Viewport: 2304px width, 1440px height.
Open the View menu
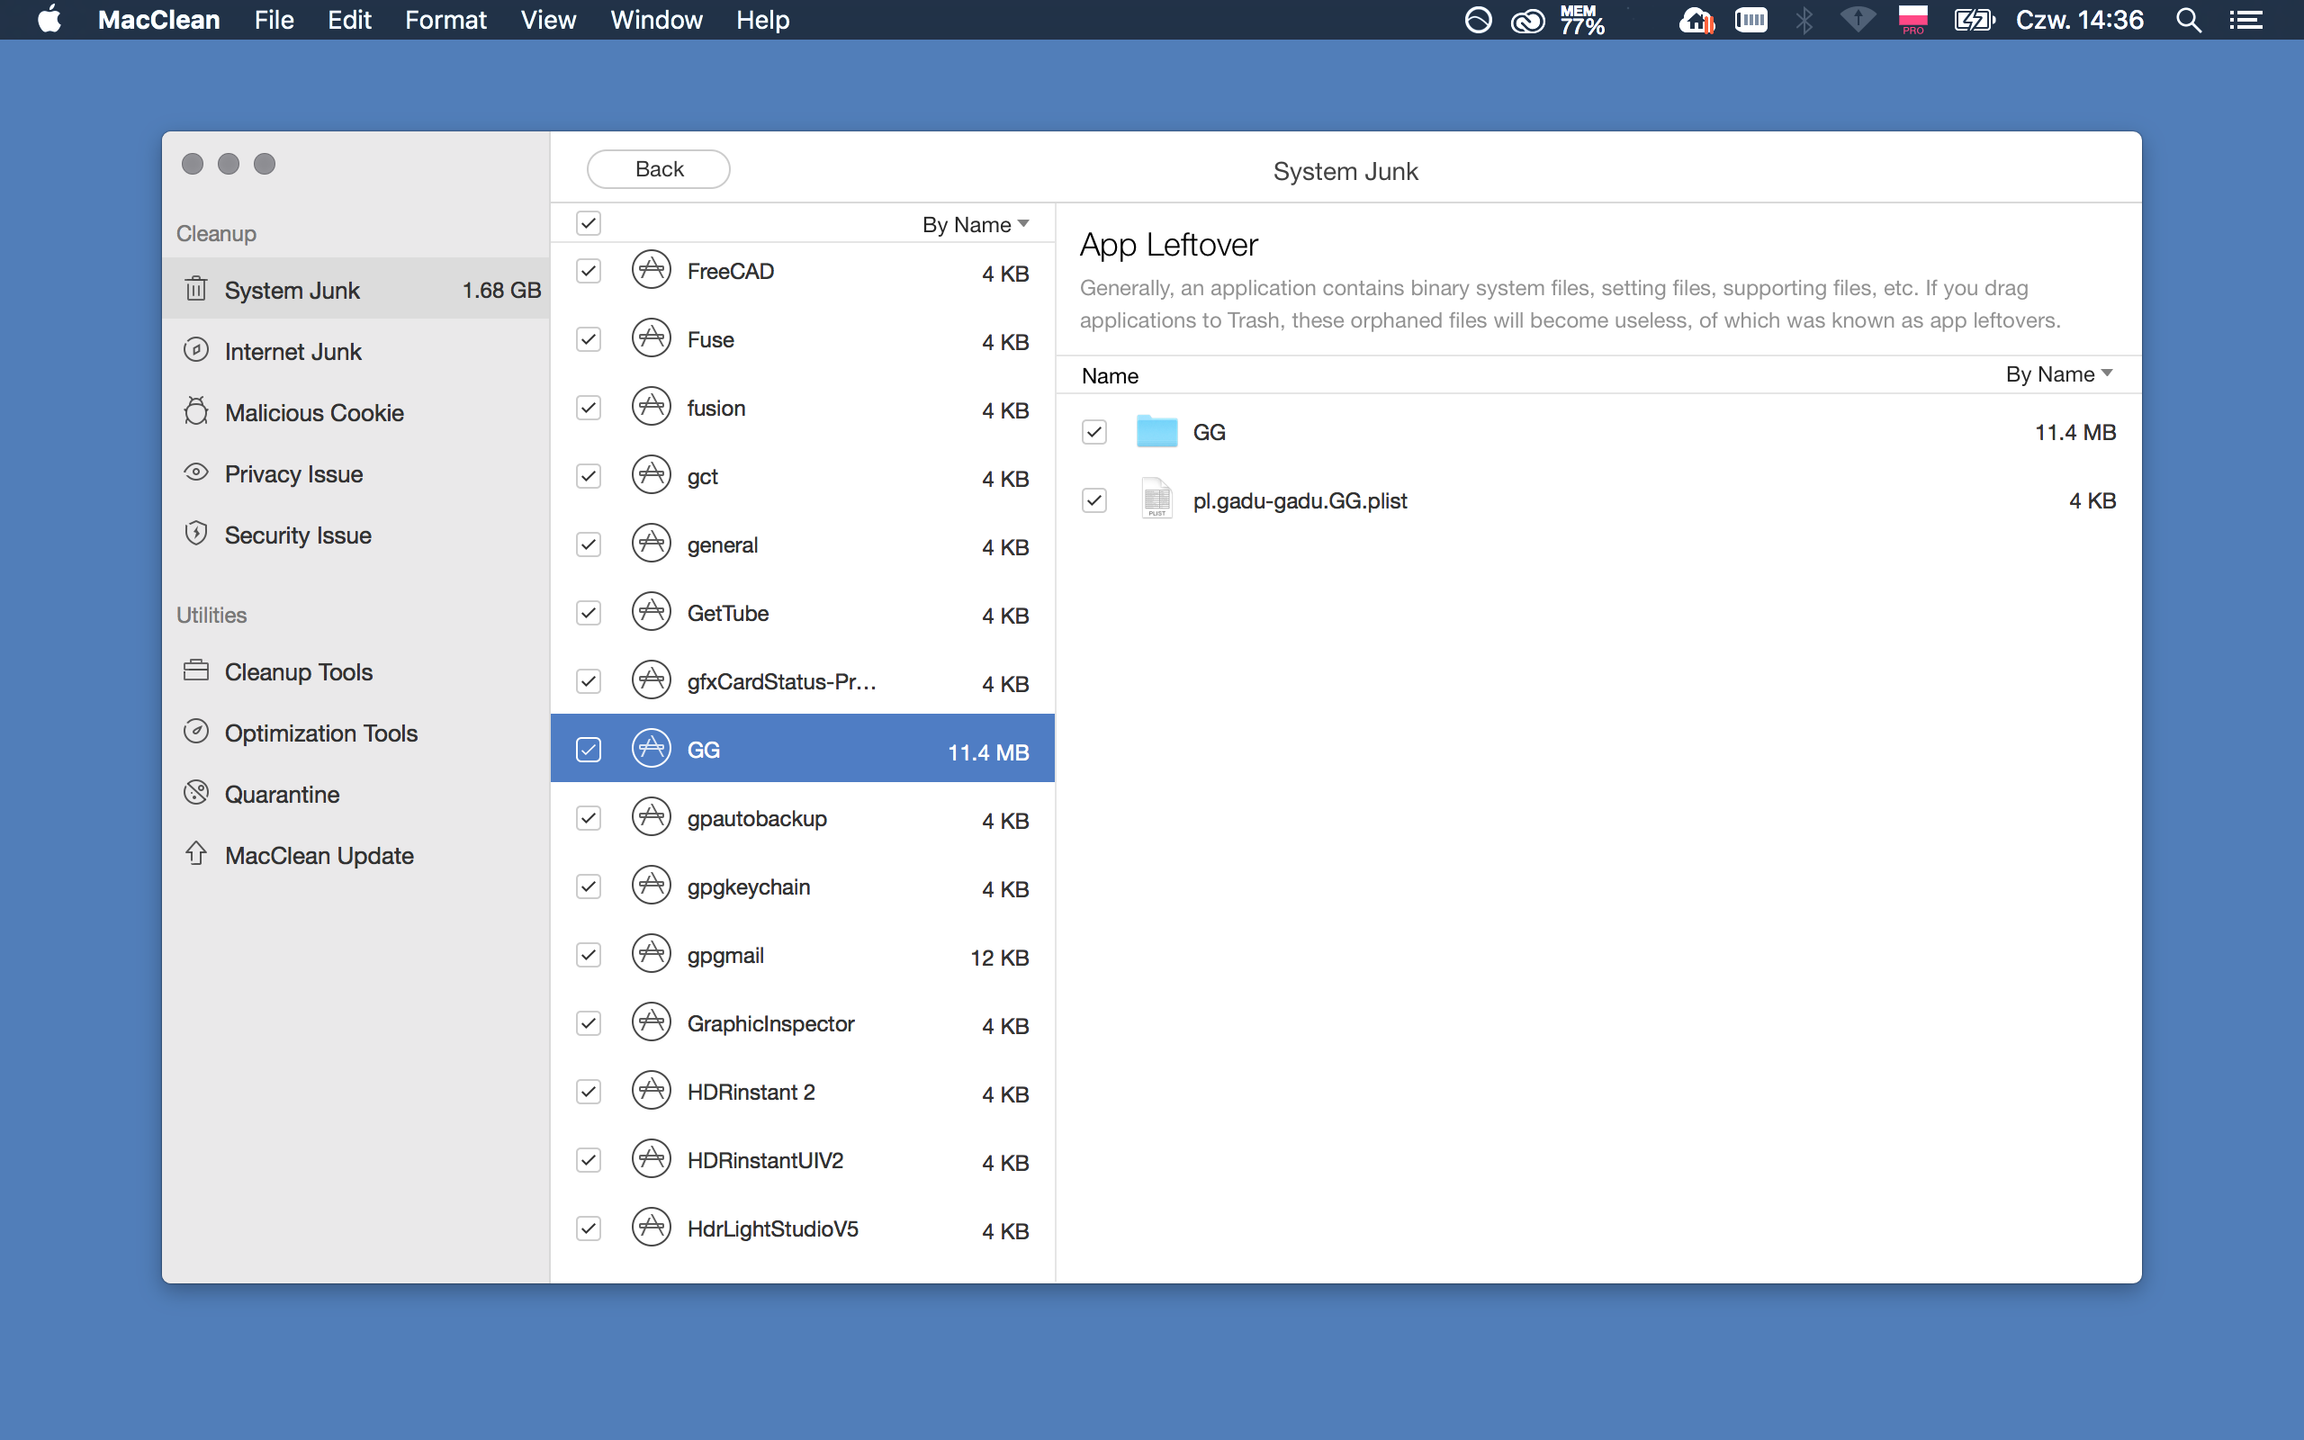(x=548, y=20)
